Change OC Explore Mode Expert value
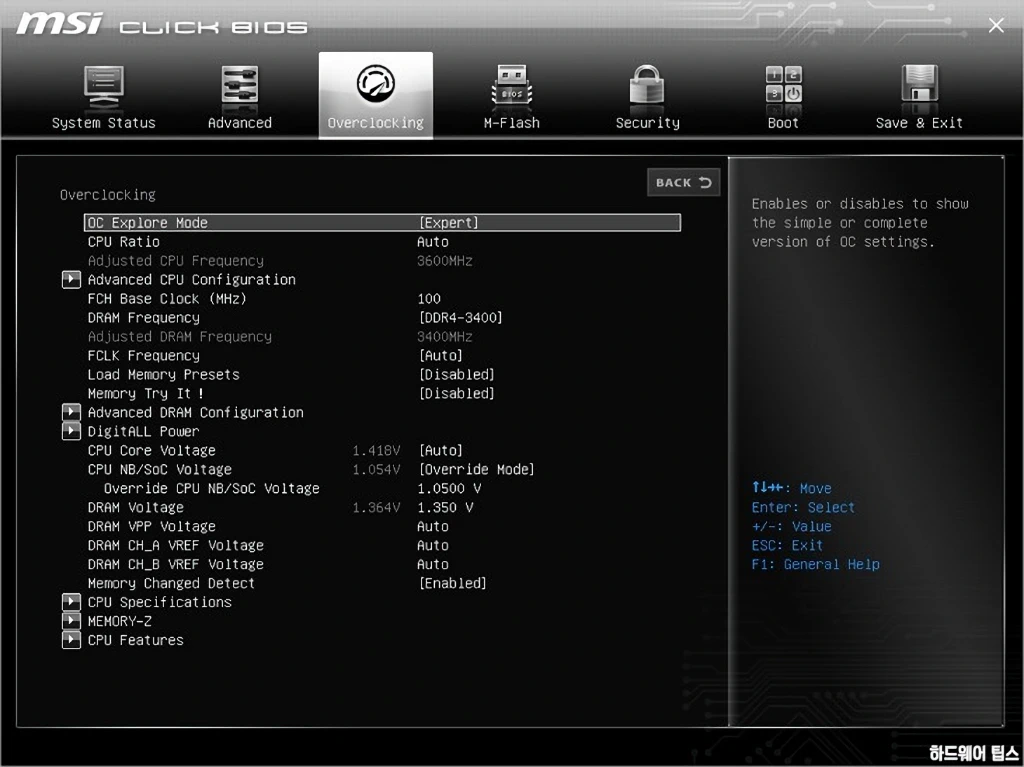Image resolution: width=1024 pixels, height=767 pixels. pos(448,223)
